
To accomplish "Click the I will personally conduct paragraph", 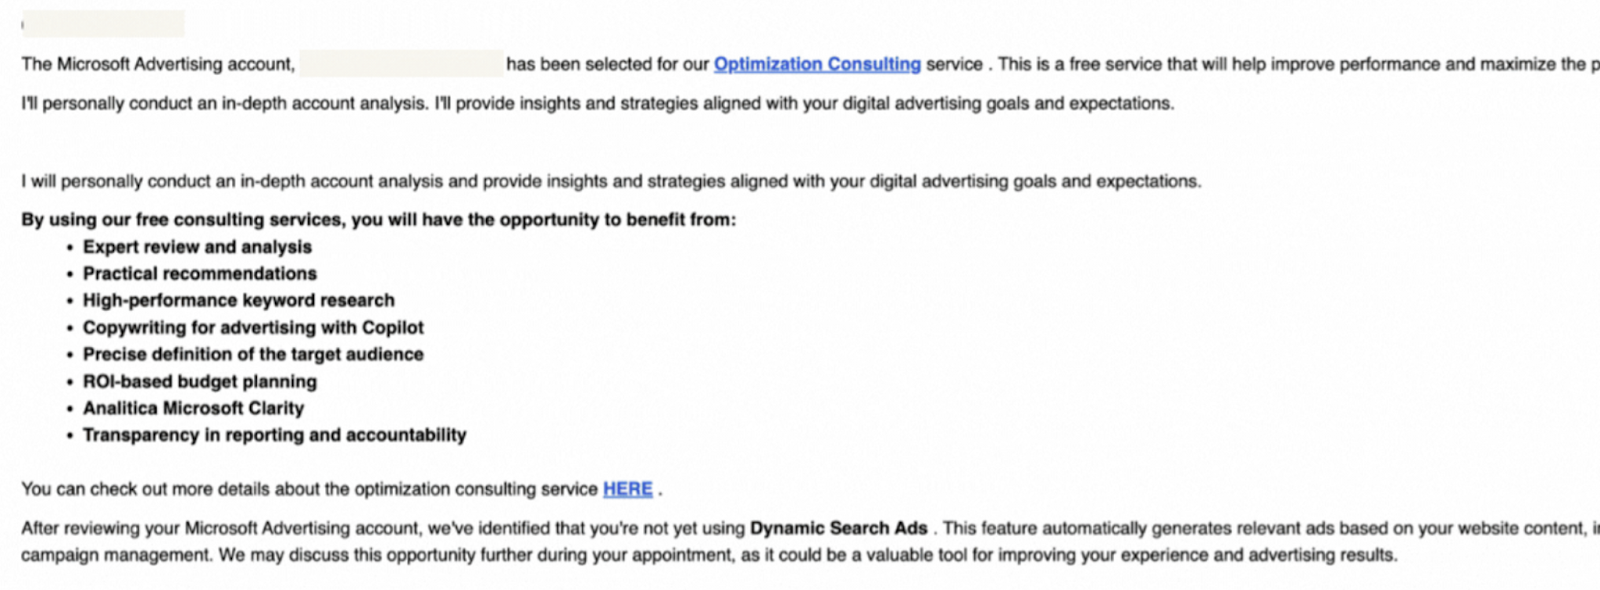I will point(612,181).
